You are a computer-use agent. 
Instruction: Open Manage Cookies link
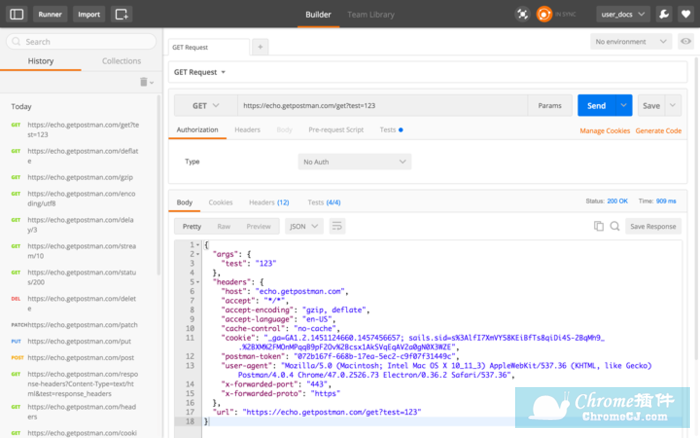[604, 131]
